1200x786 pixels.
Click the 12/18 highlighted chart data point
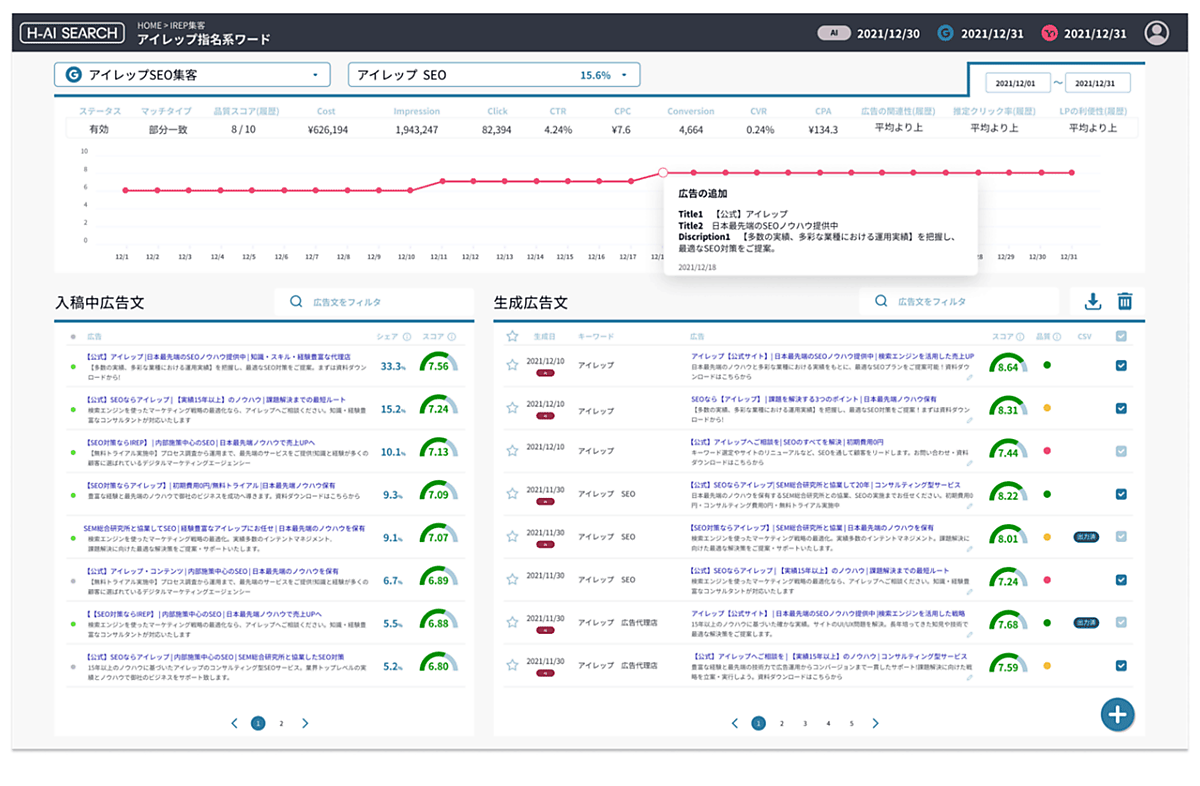click(662, 173)
